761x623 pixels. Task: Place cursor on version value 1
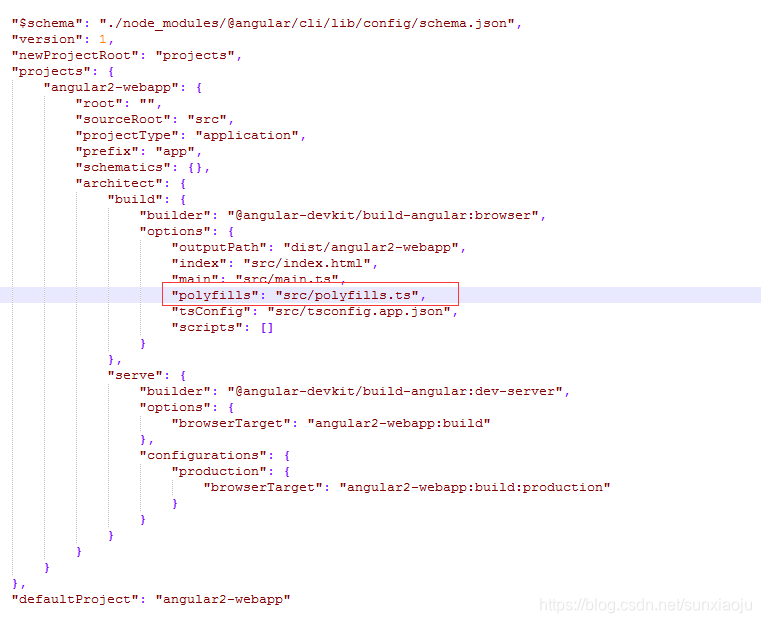(102, 39)
